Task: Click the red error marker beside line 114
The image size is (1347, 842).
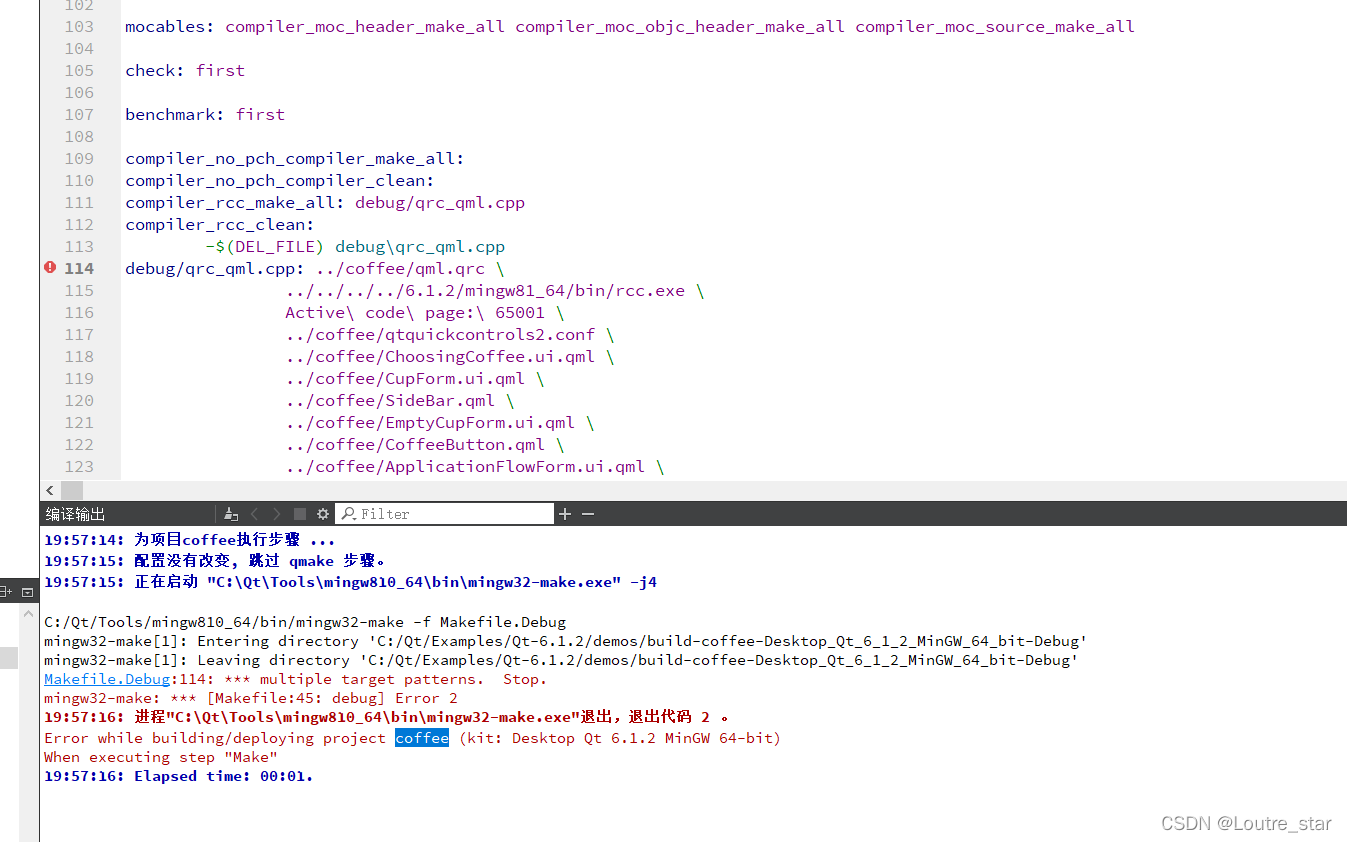Action: 49,267
